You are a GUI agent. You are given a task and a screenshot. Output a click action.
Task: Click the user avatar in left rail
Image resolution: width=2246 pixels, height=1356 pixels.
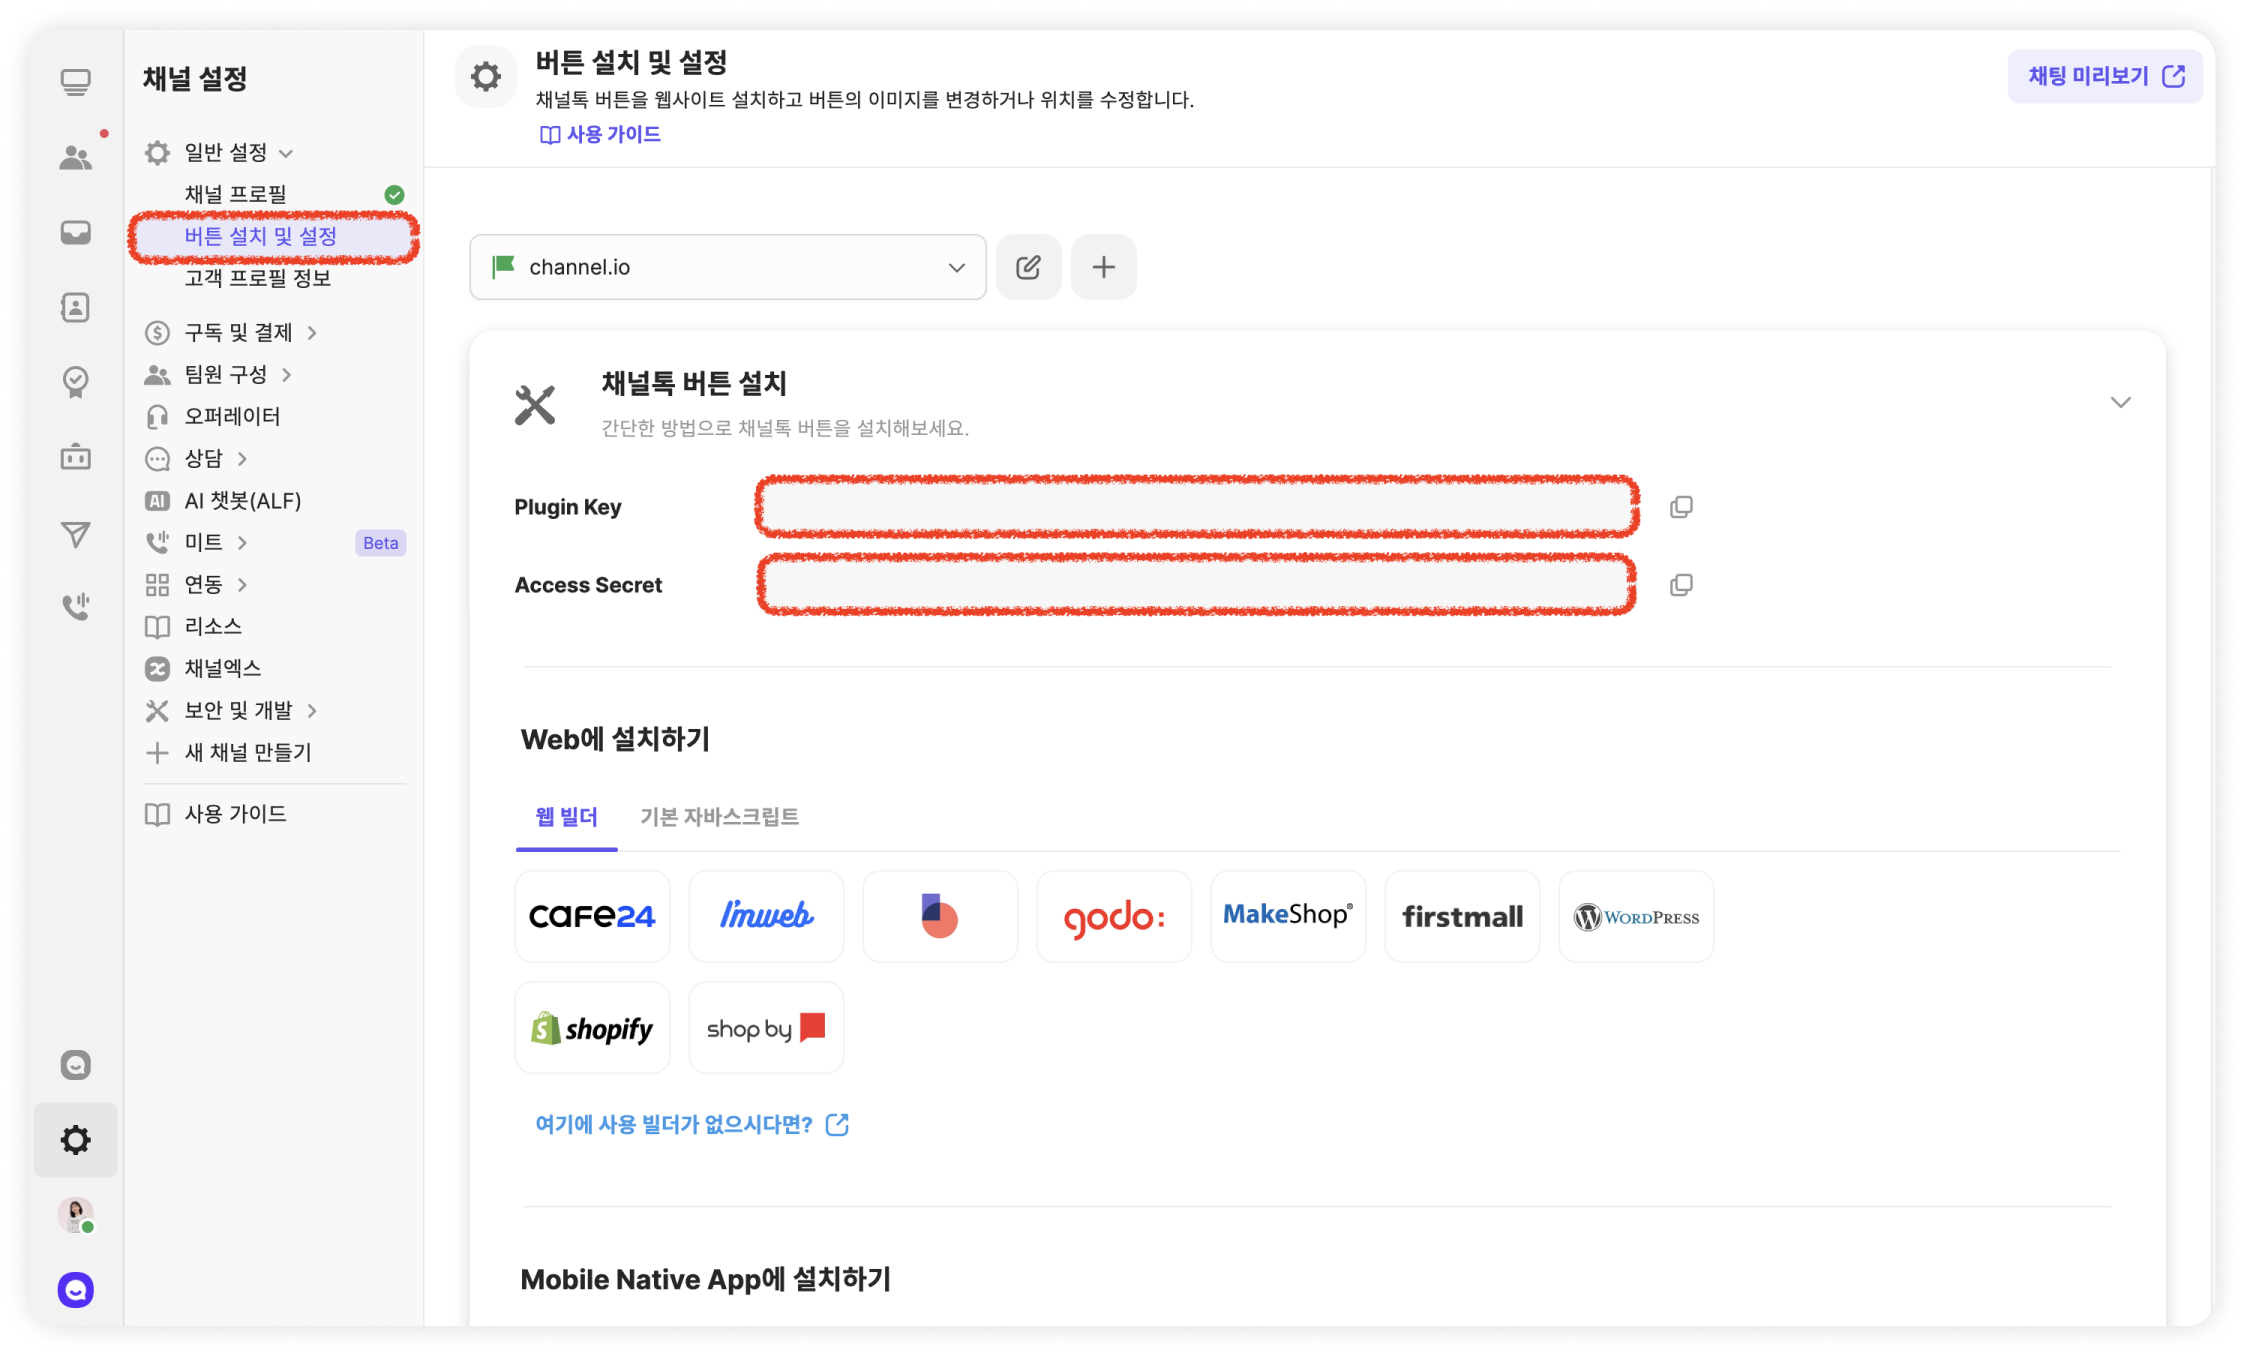coord(76,1215)
